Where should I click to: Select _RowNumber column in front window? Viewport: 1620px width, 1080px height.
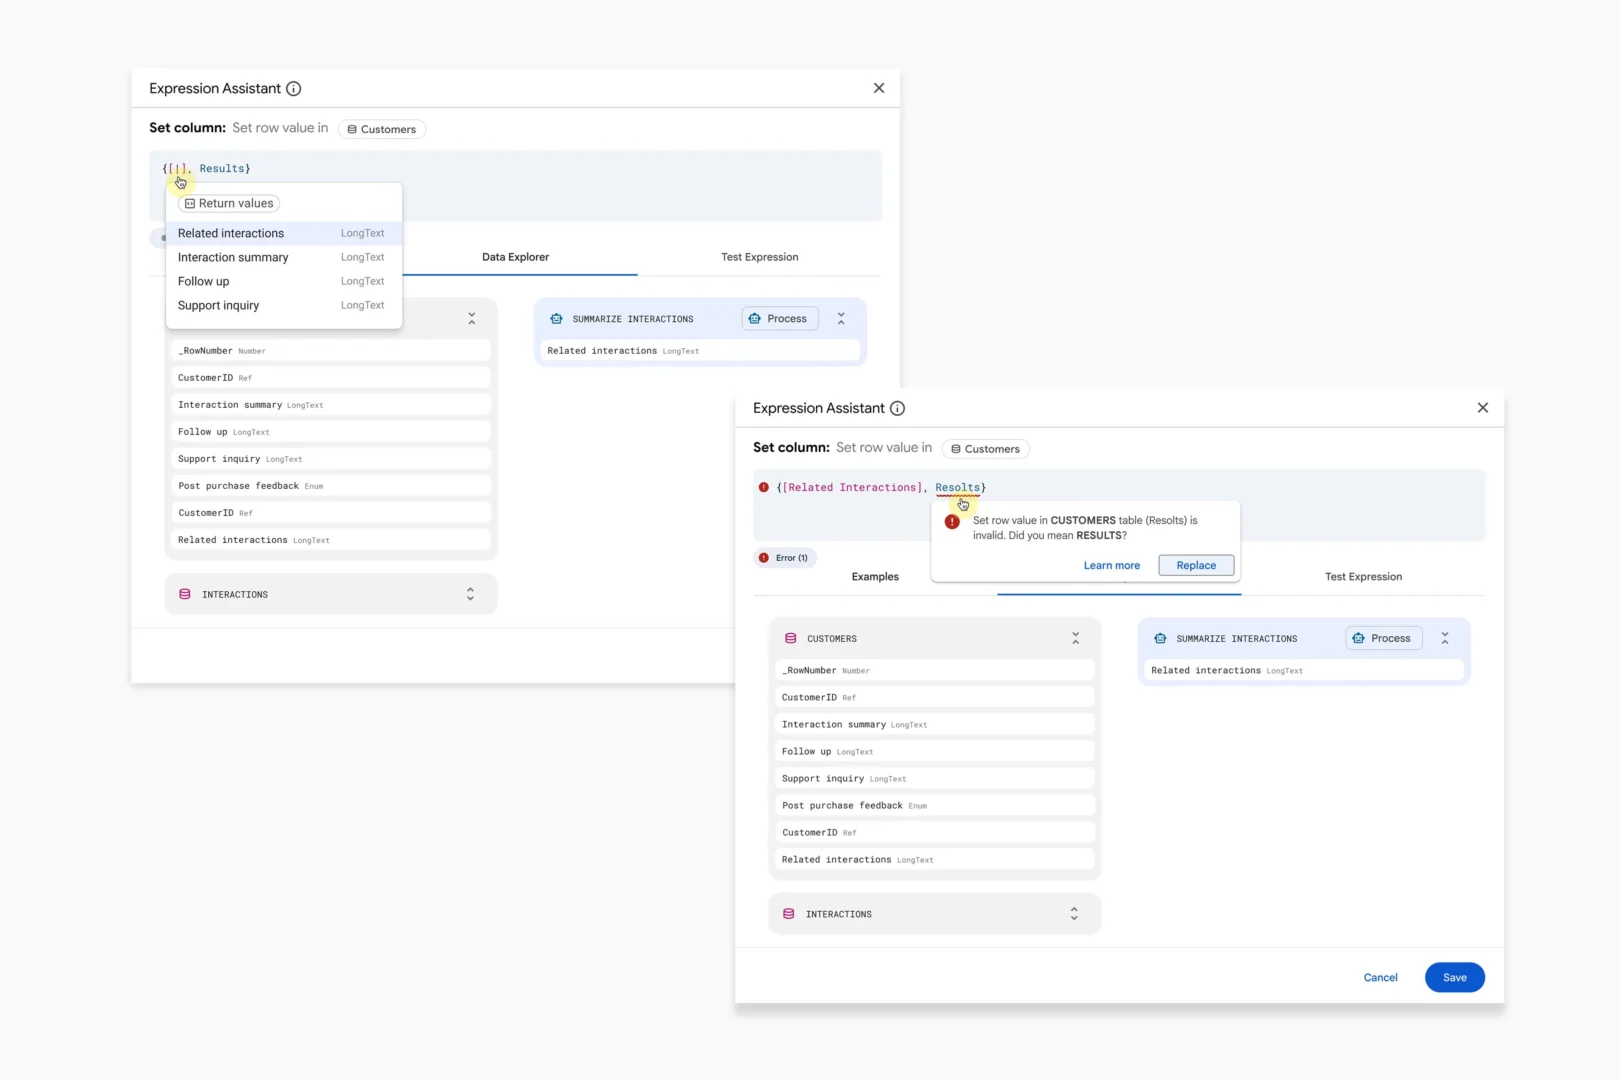[x=935, y=670]
